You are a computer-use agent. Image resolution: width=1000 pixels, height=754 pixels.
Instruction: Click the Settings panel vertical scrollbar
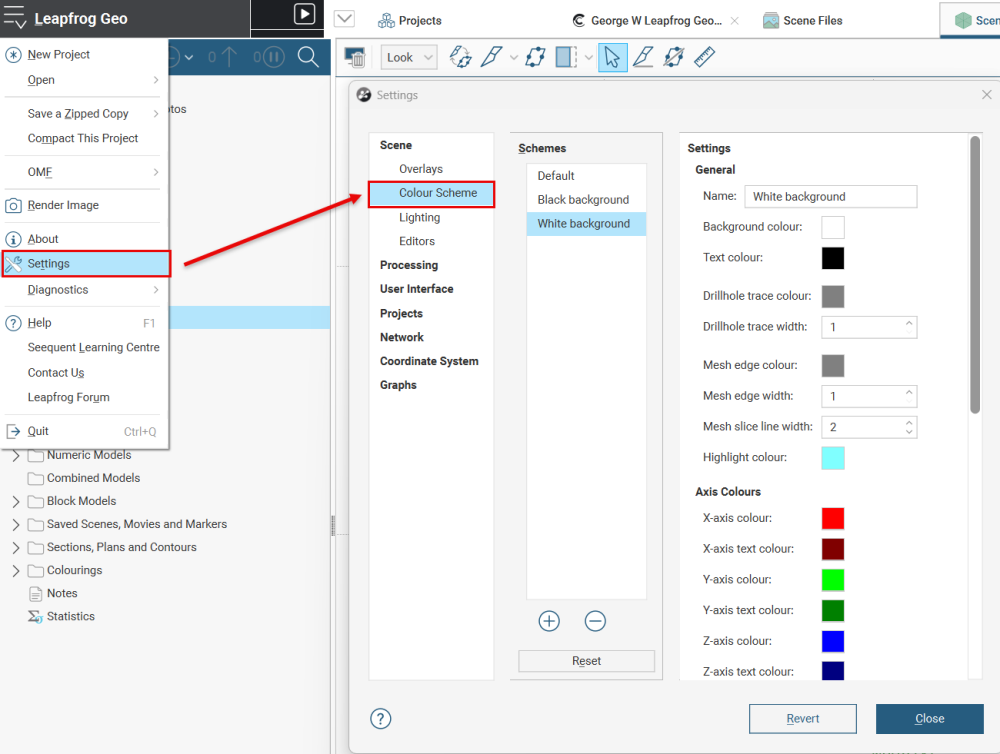click(x=974, y=274)
